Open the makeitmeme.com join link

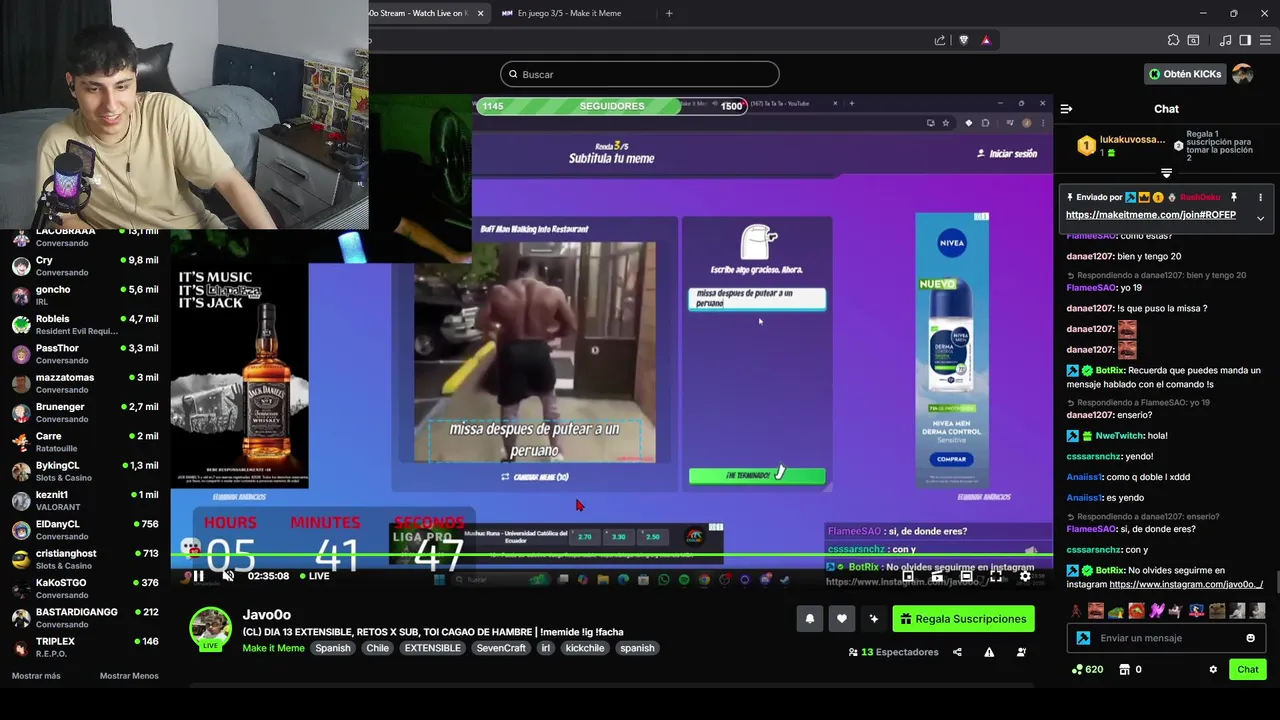1151,215
